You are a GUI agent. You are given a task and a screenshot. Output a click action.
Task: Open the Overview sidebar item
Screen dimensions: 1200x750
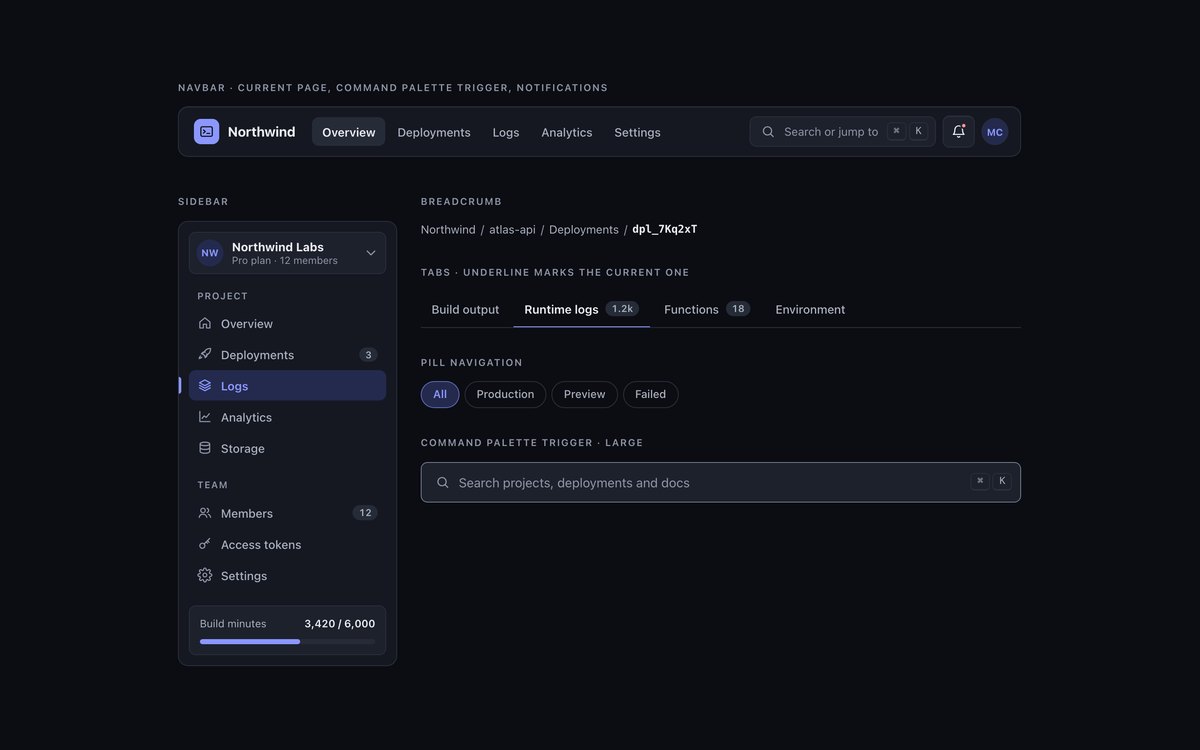point(287,324)
